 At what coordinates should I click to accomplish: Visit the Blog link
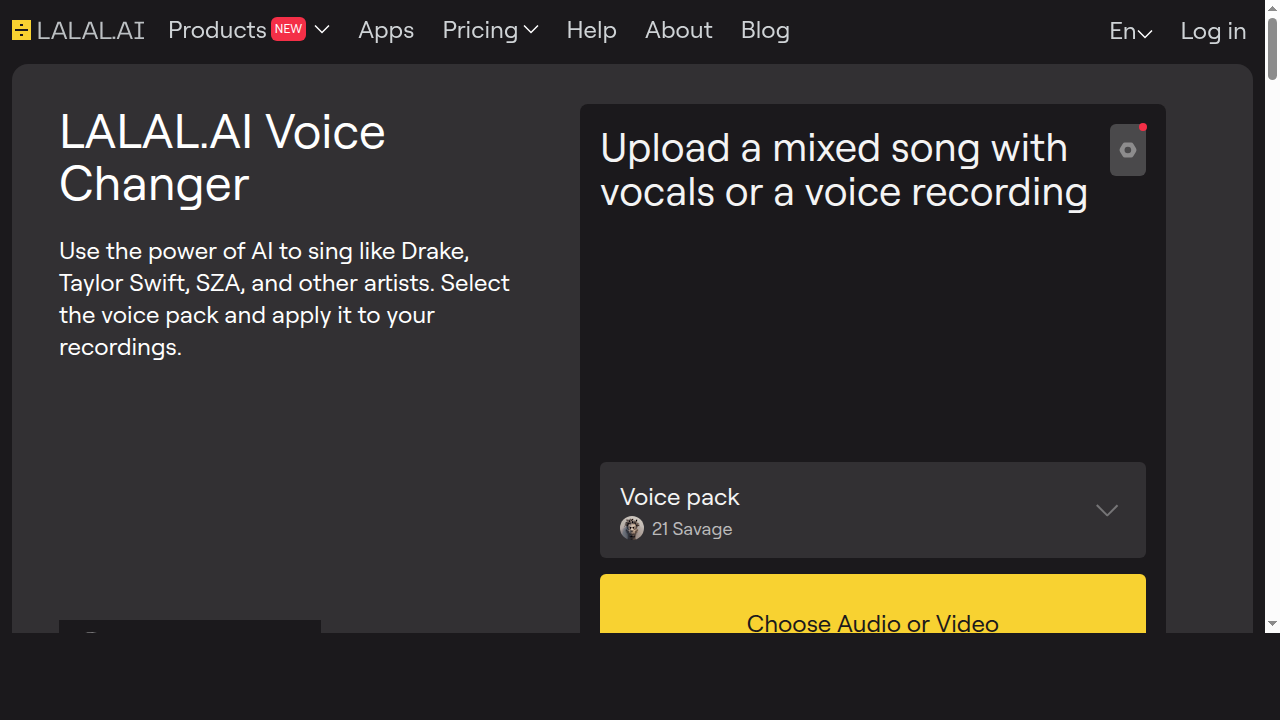pos(765,30)
